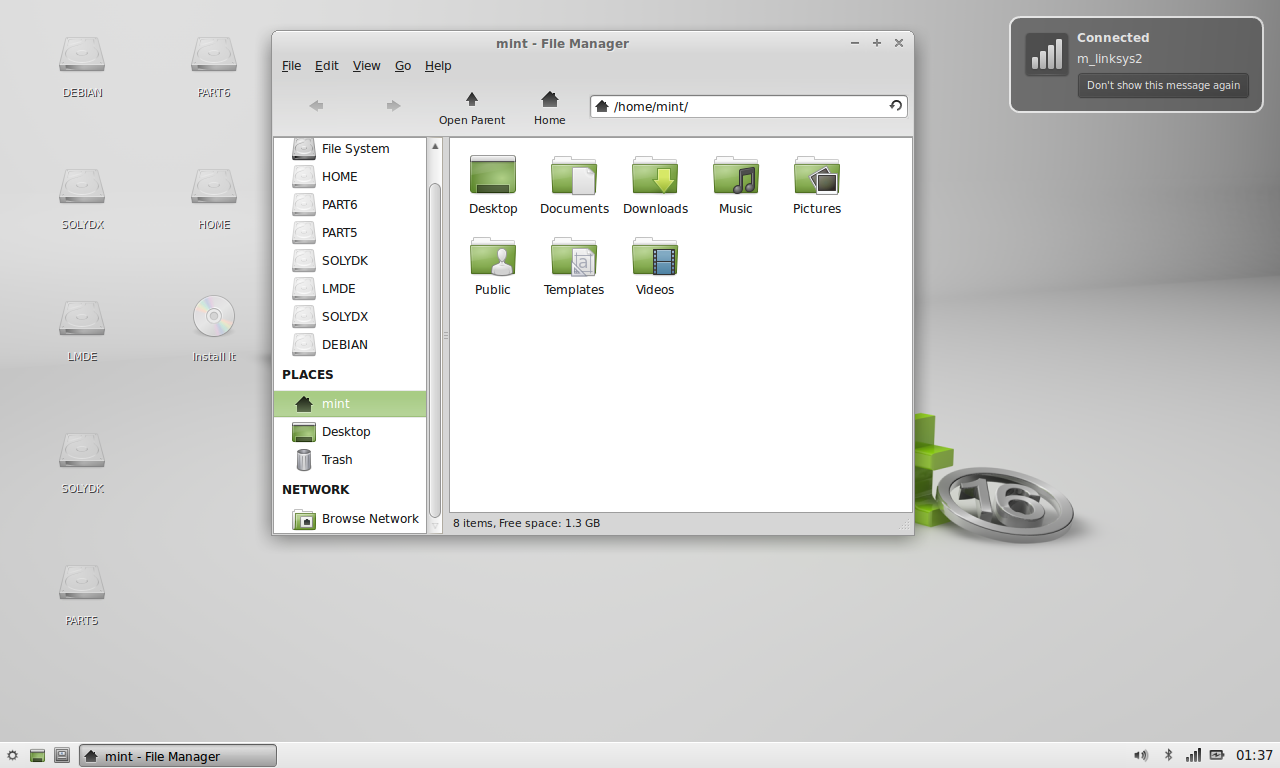Open the File menu
This screenshot has height=768, width=1280.
291,66
